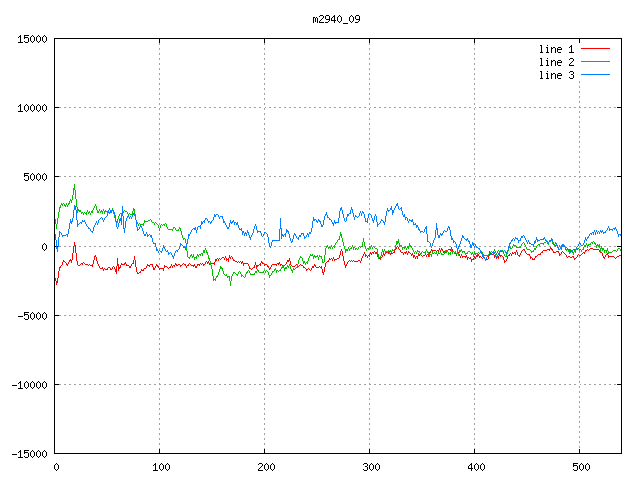
Task: Click the chart title m2940_09
Action: click(335, 20)
